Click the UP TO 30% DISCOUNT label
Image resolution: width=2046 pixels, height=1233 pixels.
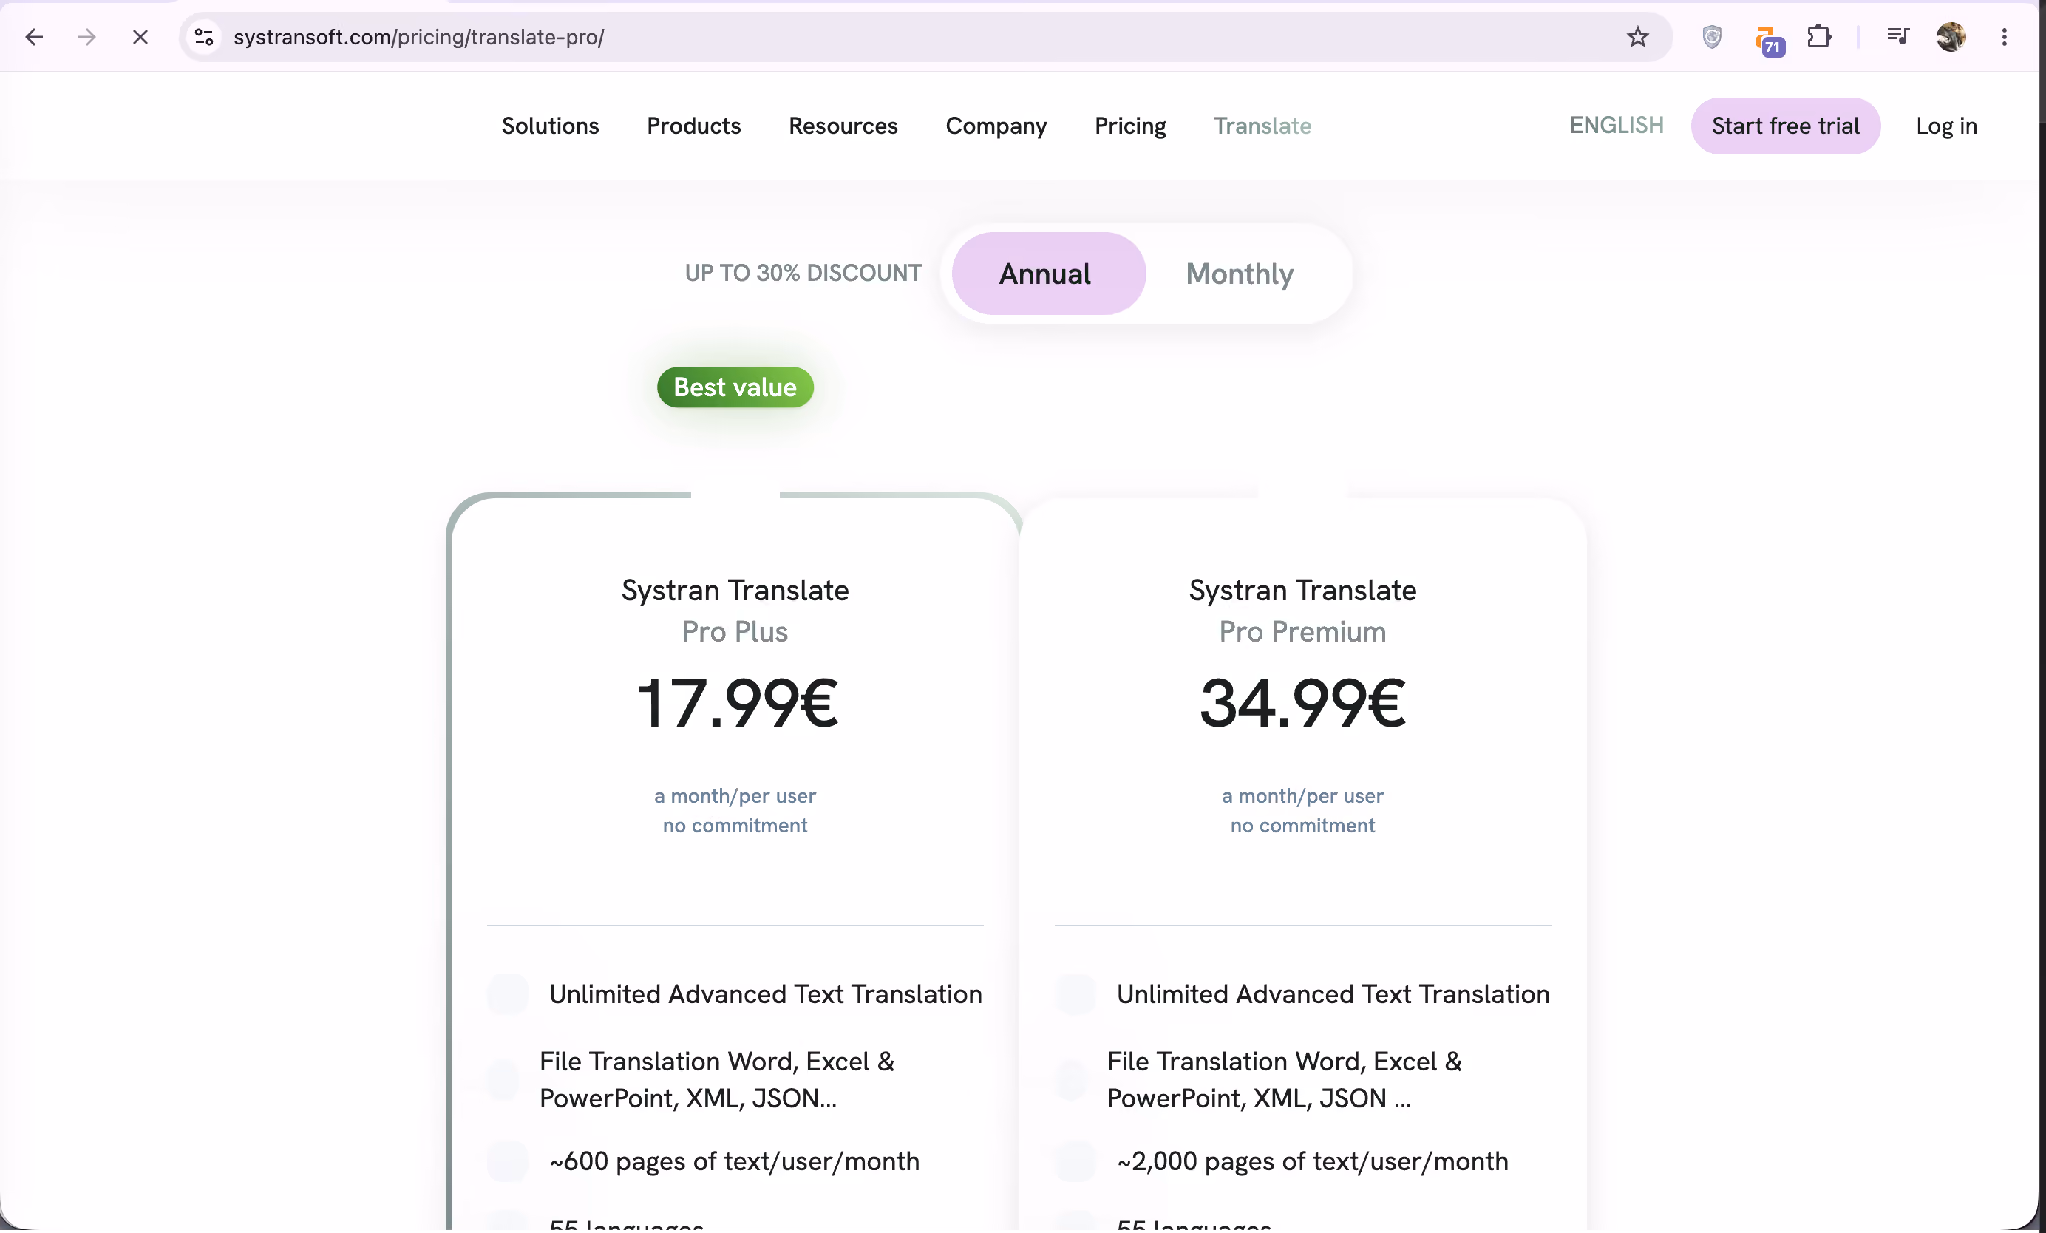(x=803, y=273)
